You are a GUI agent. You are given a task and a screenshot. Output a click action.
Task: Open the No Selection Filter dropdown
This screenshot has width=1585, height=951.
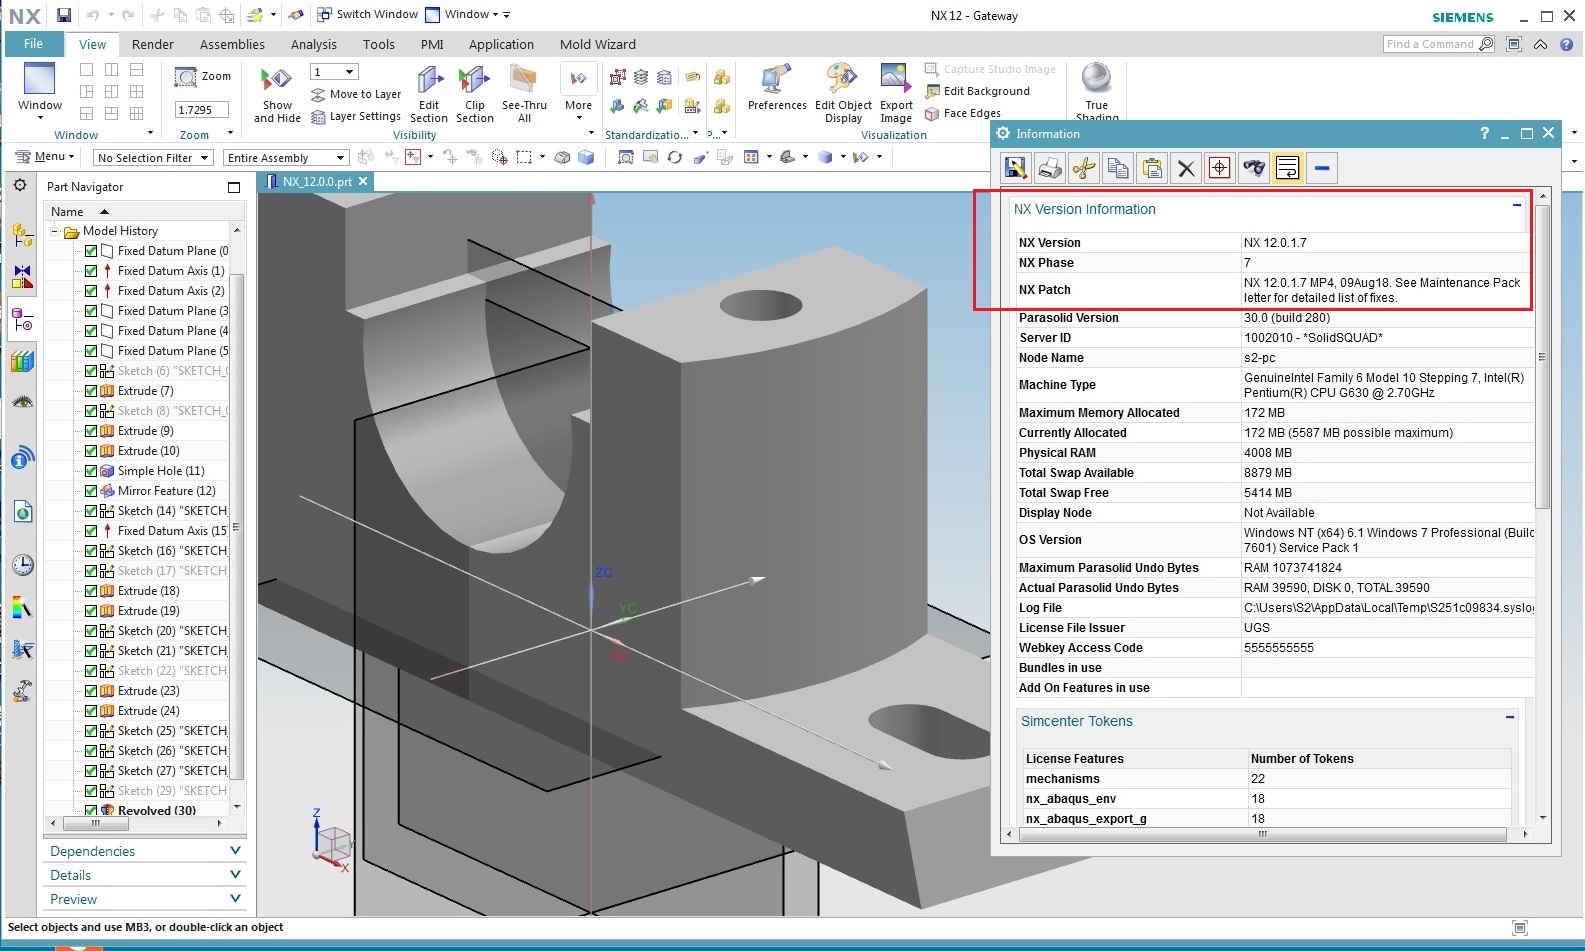pos(153,158)
